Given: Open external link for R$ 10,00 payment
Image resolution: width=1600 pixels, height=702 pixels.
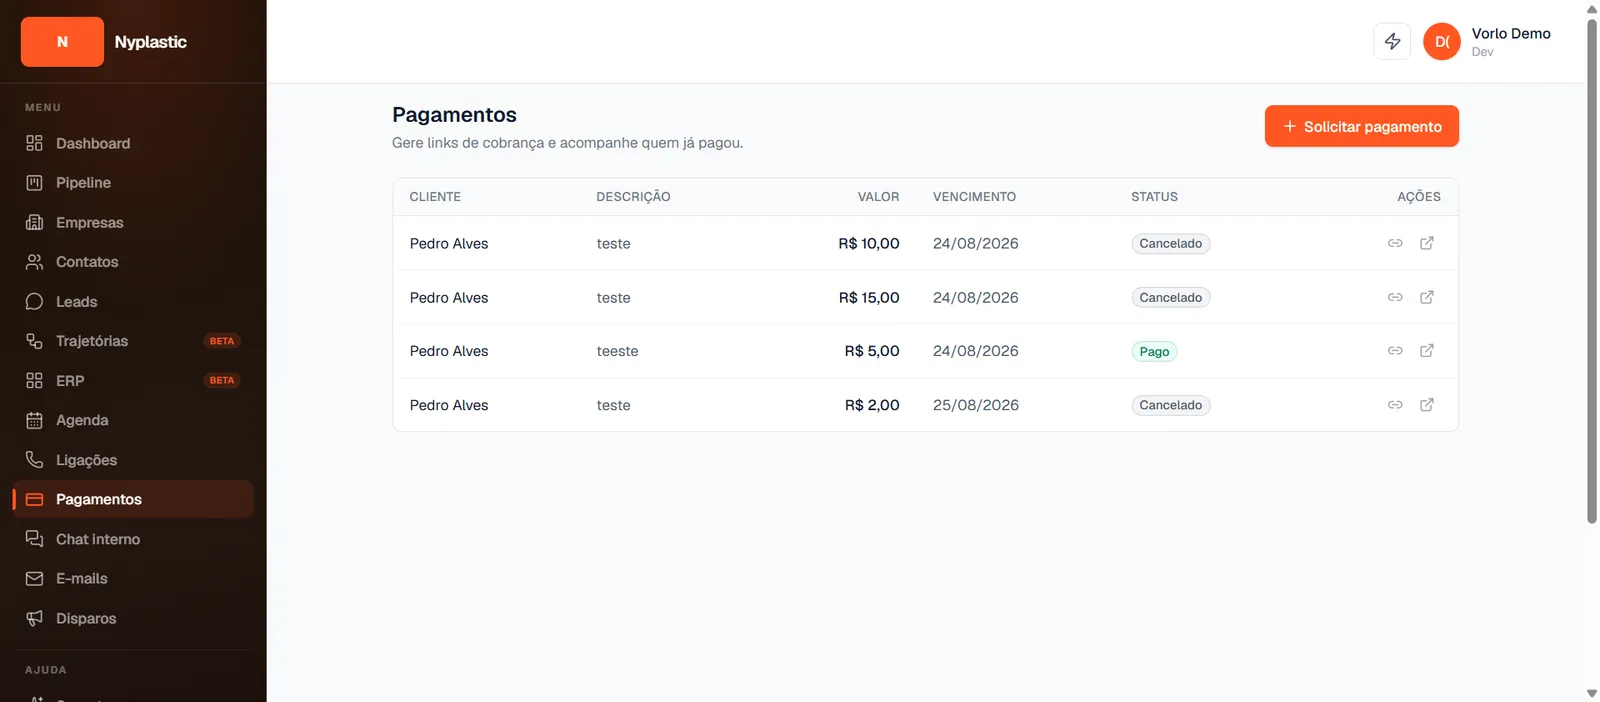Looking at the screenshot, I should pyautogui.click(x=1427, y=243).
